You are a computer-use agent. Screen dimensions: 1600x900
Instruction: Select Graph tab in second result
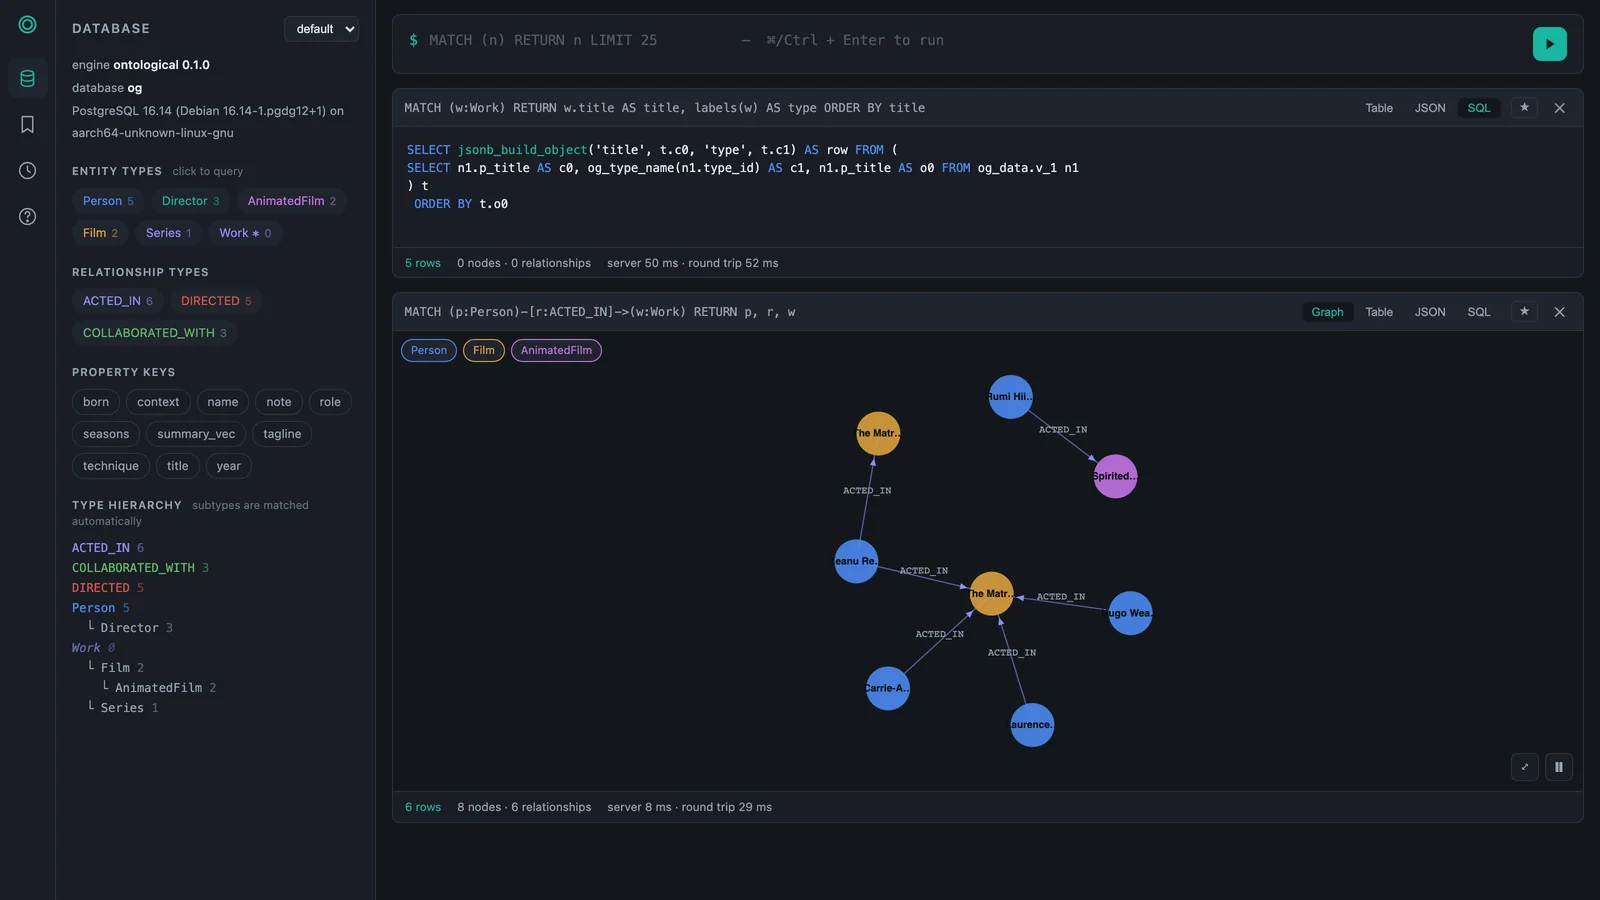[x=1327, y=312]
